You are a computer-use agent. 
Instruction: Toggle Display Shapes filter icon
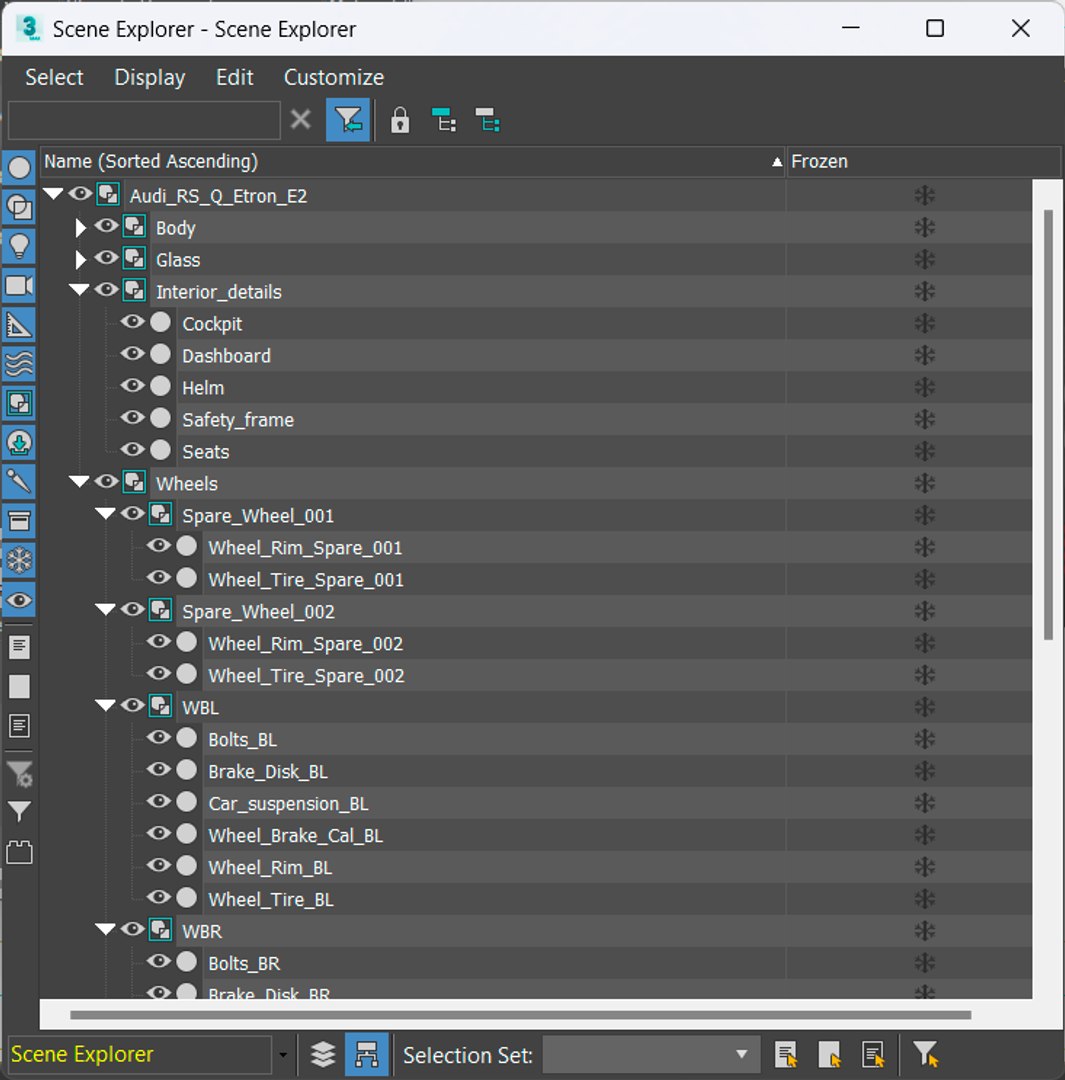click(x=19, y=207)
